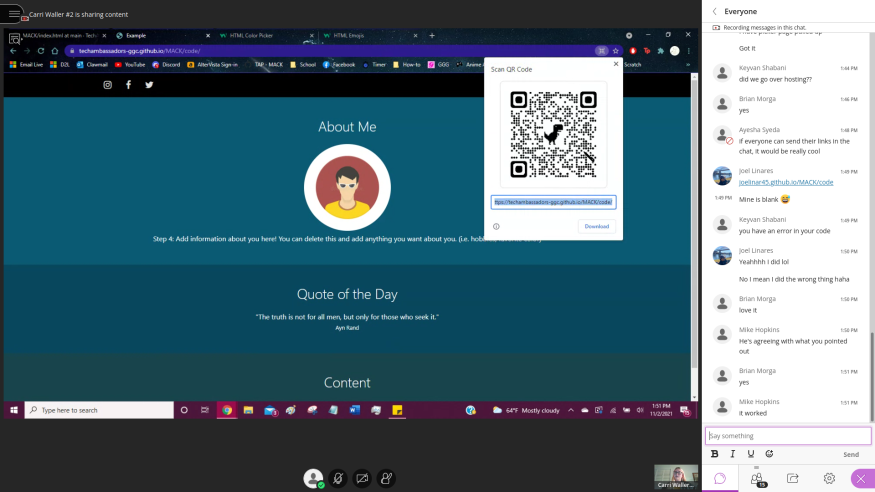Toggle the video camera on

coord(362,479)
